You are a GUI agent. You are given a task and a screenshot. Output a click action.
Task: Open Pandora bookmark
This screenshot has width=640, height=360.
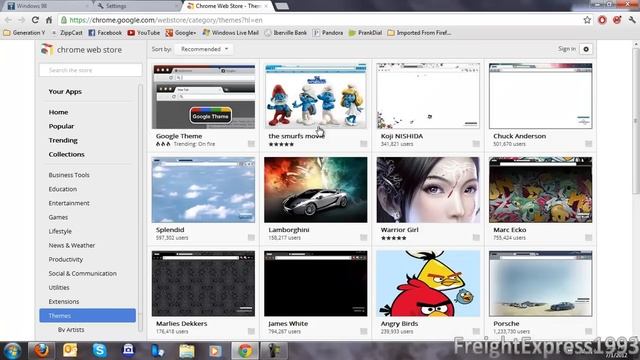[328, 33]
